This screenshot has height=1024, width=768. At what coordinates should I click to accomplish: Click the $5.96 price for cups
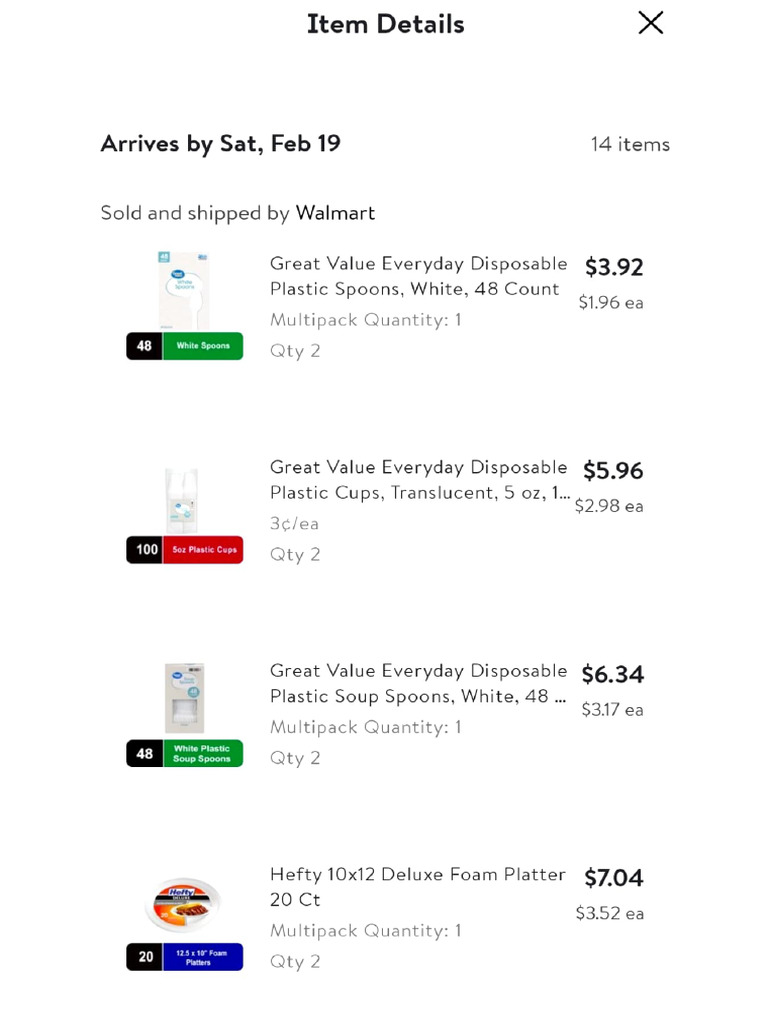coord(613,471)
